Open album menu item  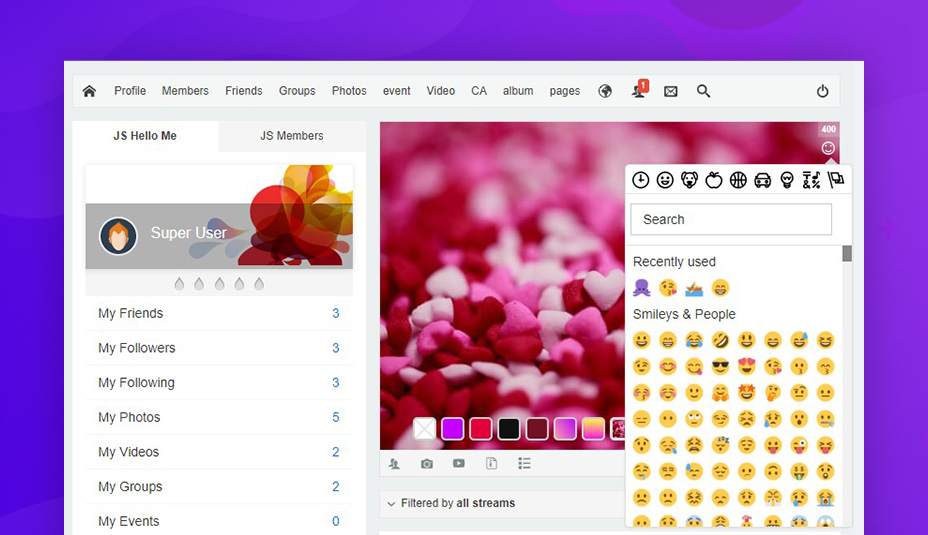click(x=518, y=91)
